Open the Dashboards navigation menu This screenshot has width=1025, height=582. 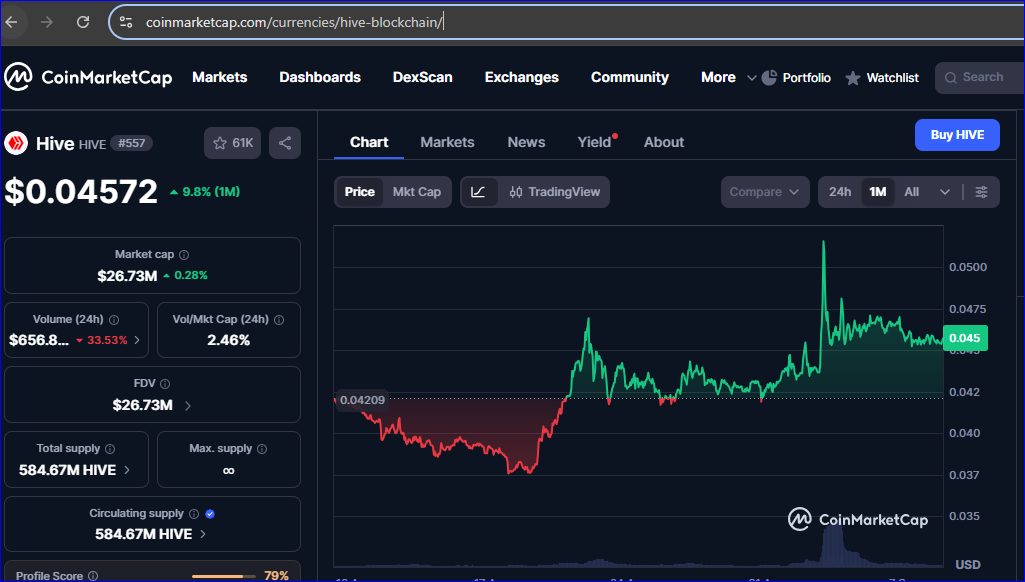tap(320, 77)
